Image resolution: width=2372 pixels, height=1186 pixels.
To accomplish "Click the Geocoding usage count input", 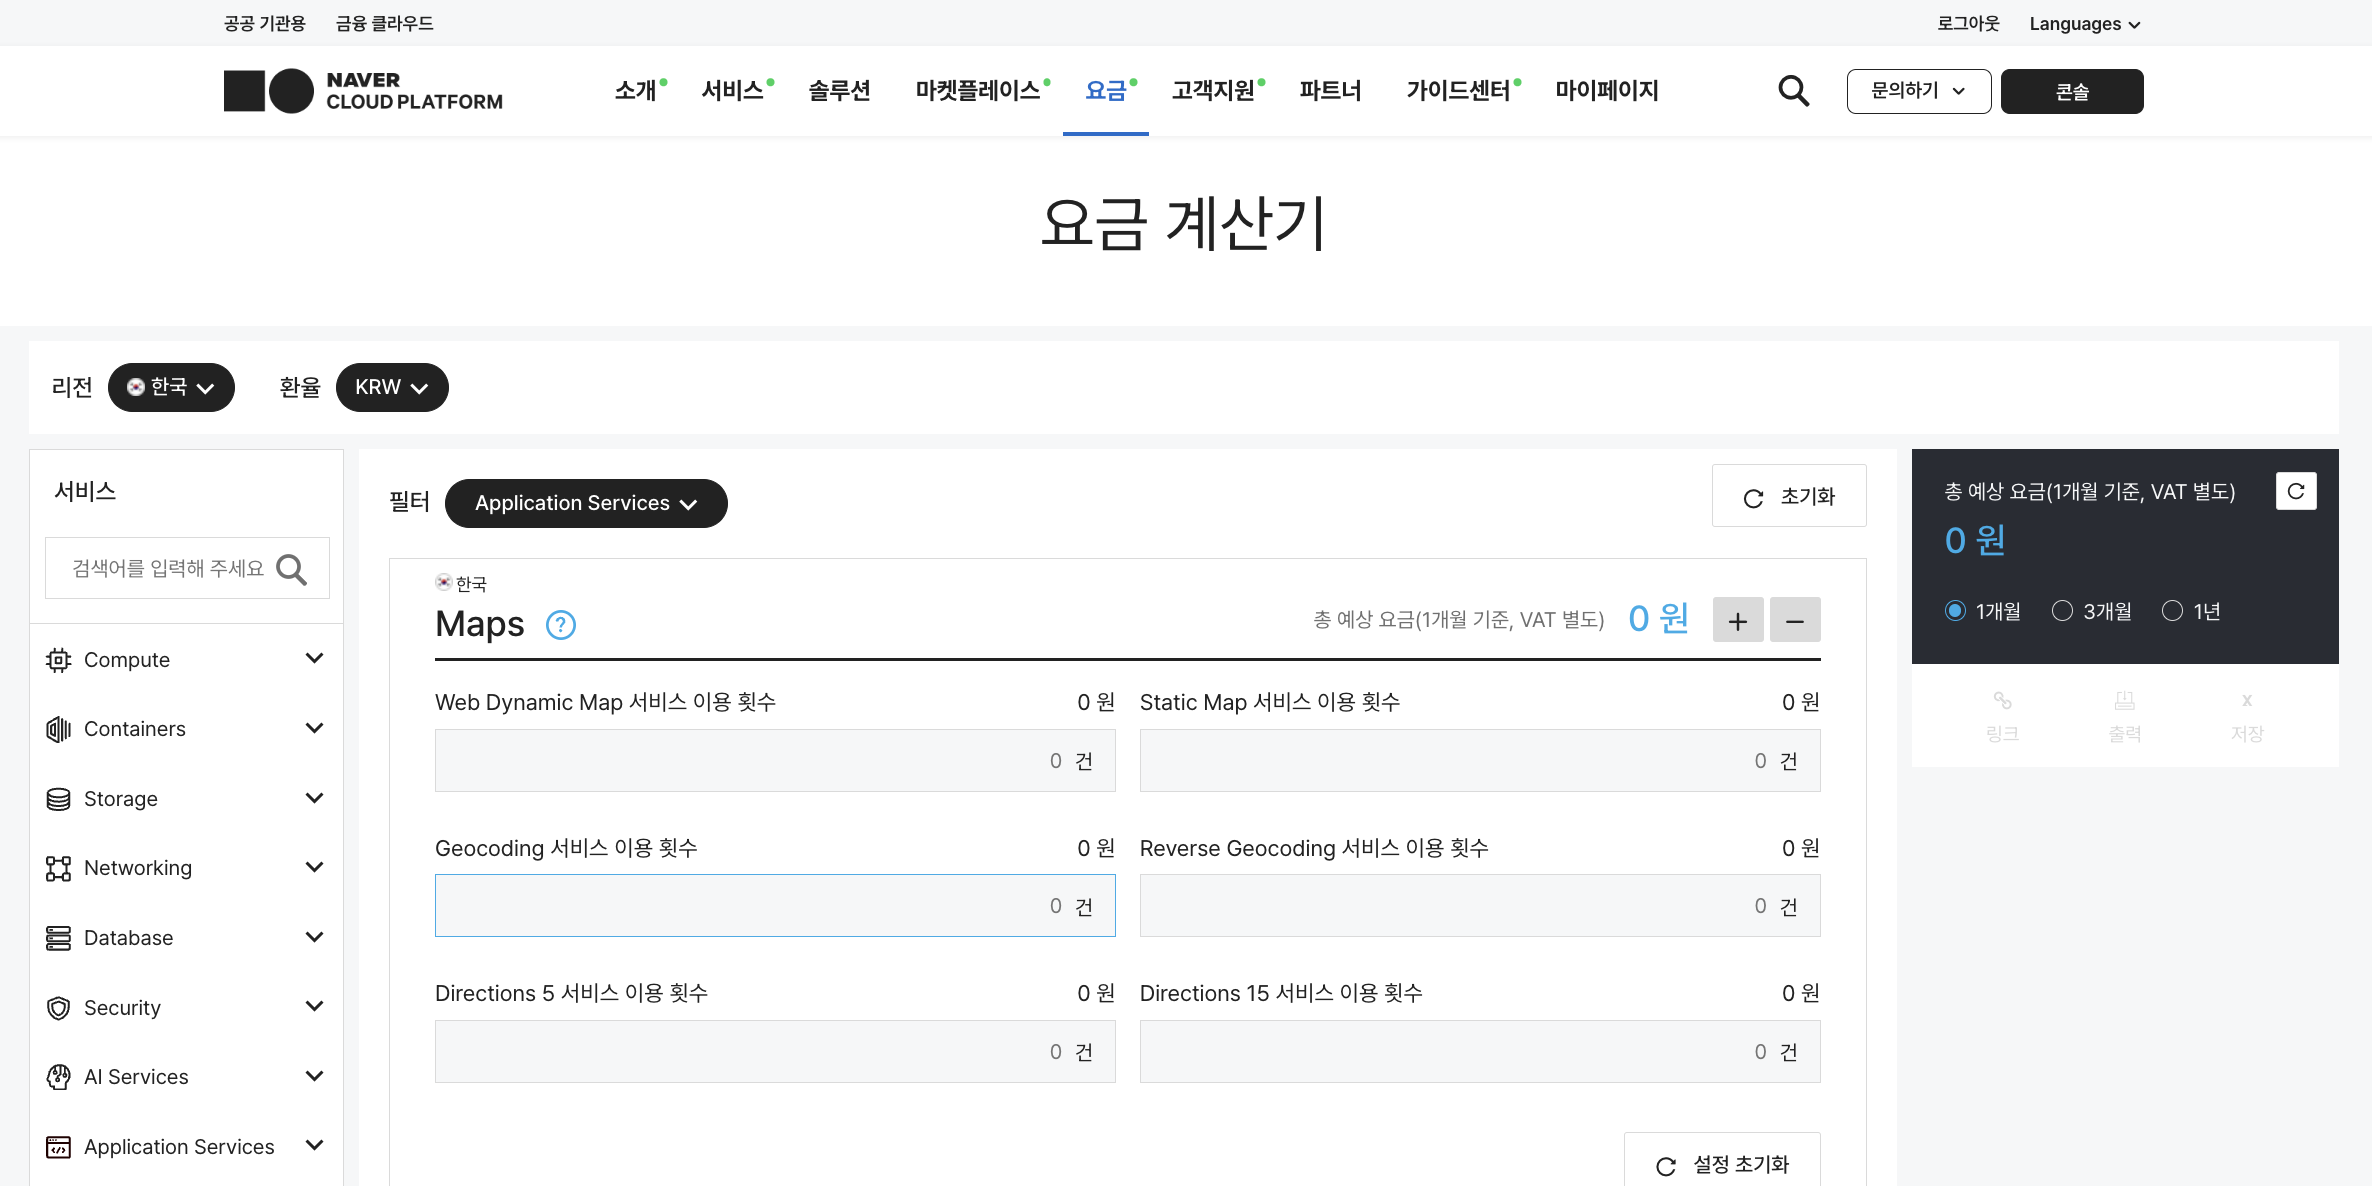I will 774,906.
